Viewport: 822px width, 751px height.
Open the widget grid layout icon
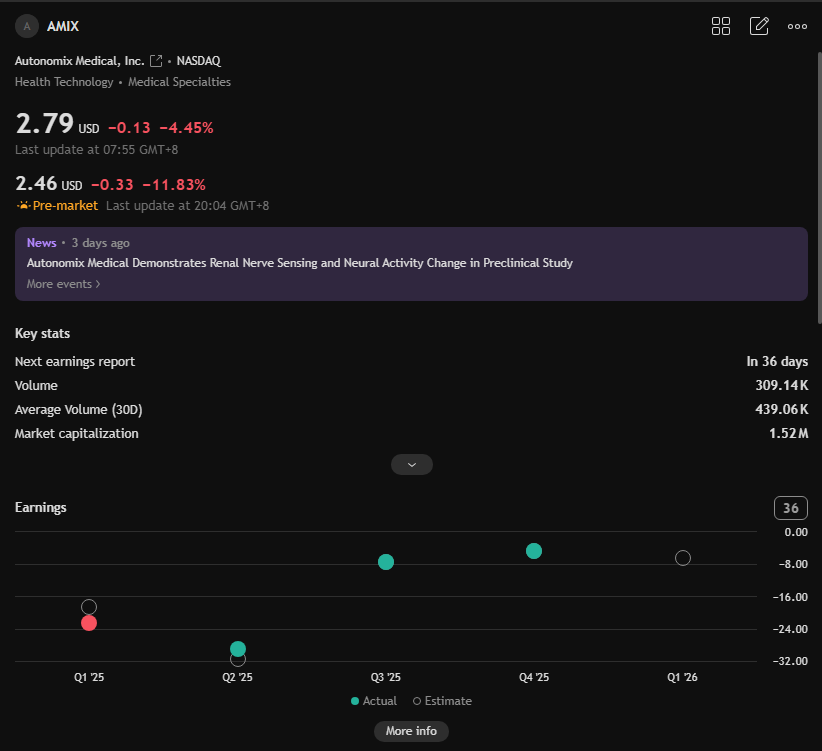(x=720, y=26)
